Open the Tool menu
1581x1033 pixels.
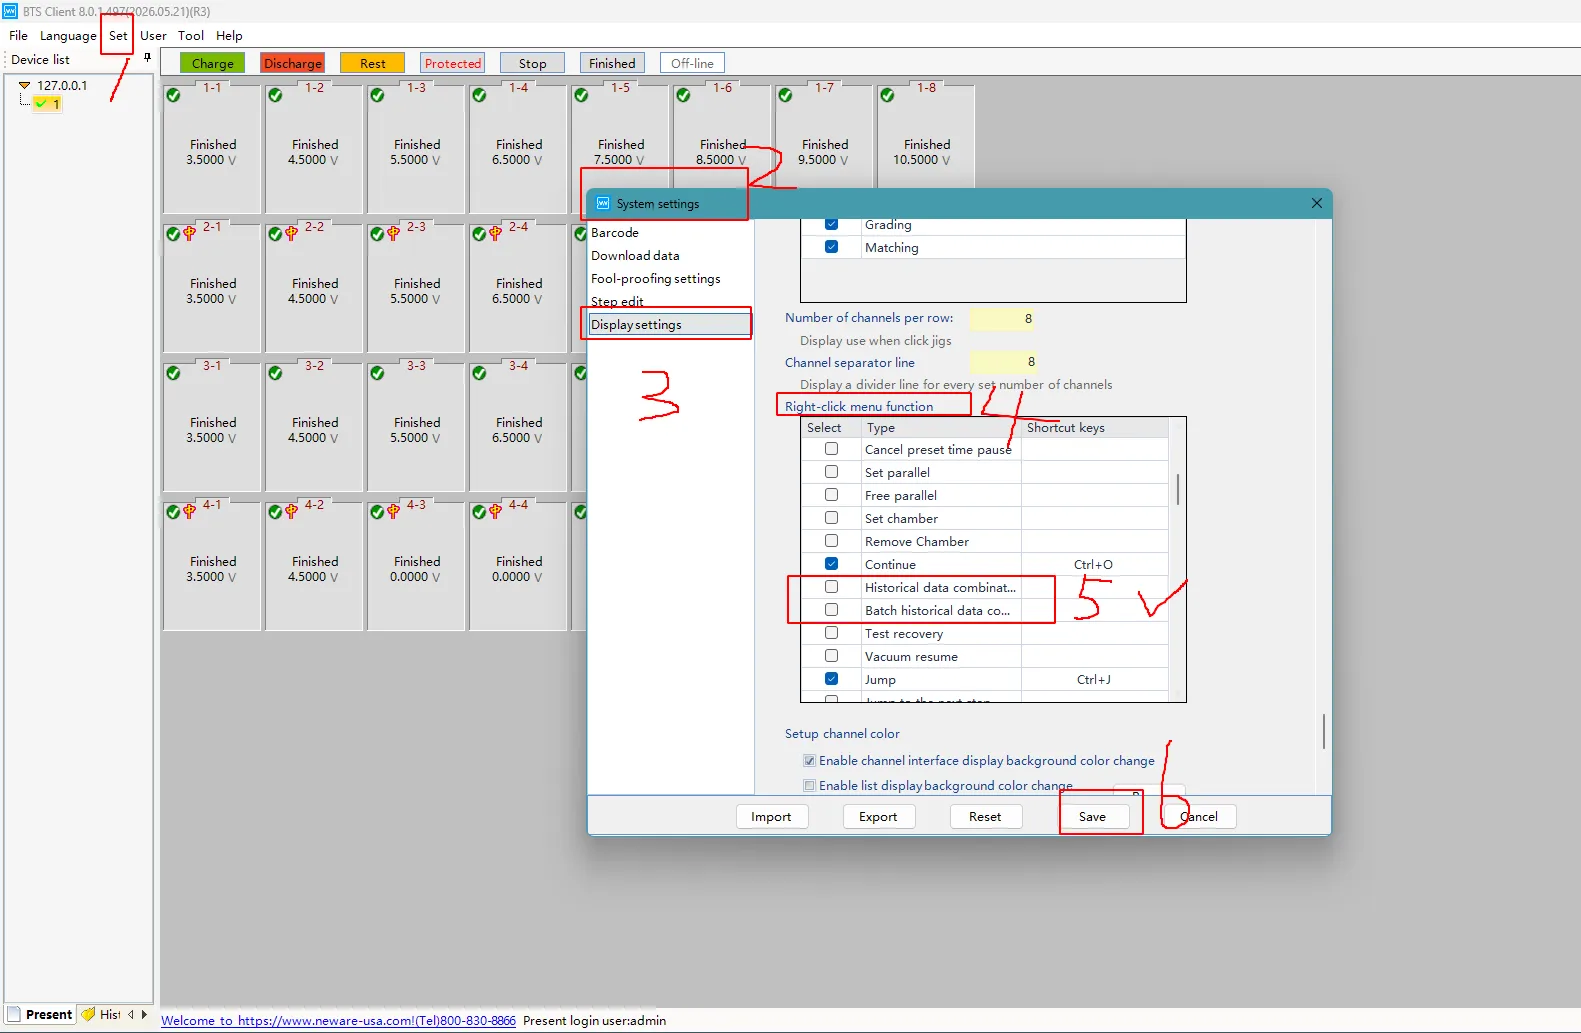pos(191,35)
